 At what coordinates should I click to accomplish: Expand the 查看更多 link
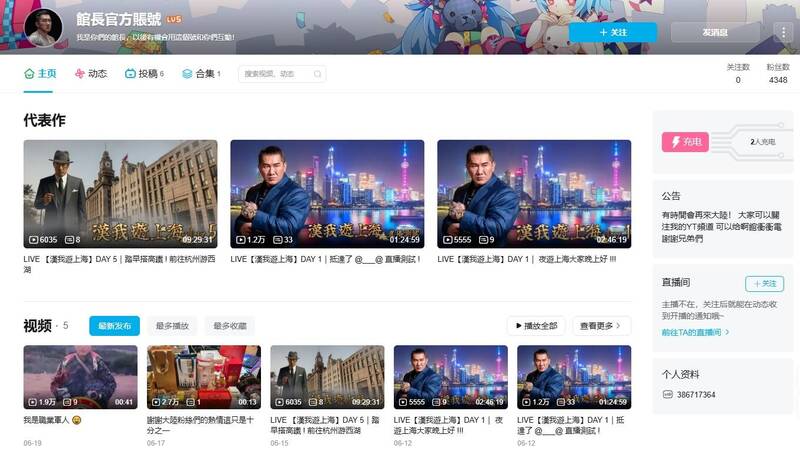click(x=601, y=325)
